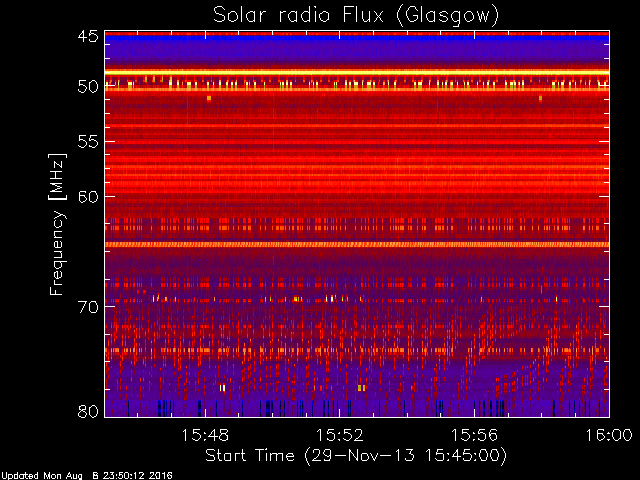
Task: Click the 'Start Time (29-Nov-13 15:45:00)' label
Action: (356, 455)
